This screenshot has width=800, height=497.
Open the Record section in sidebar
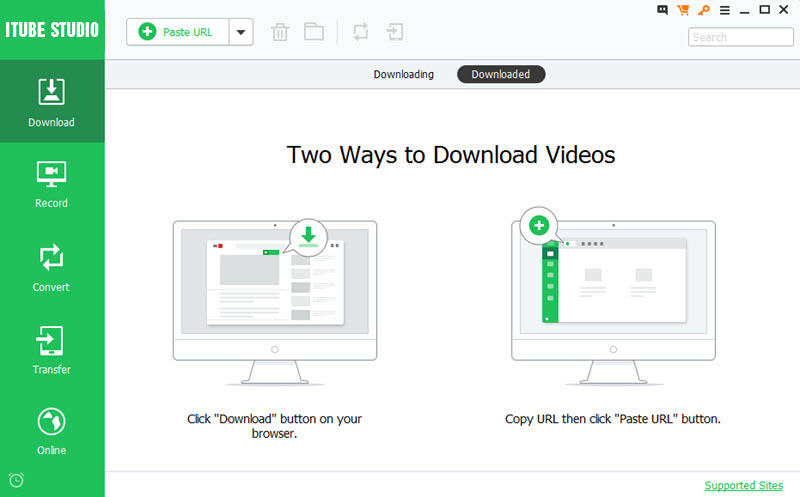pyautogui.click(x=52, y=184)
